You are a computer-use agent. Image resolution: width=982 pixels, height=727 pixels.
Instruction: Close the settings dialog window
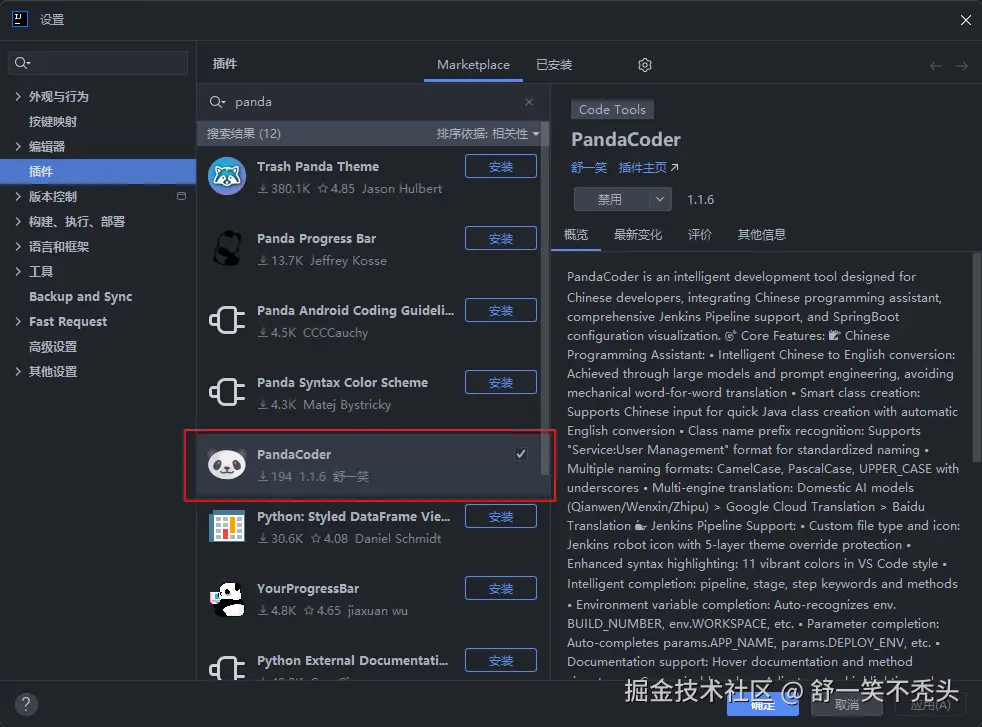pyautogui.click(x=966, y=20)
